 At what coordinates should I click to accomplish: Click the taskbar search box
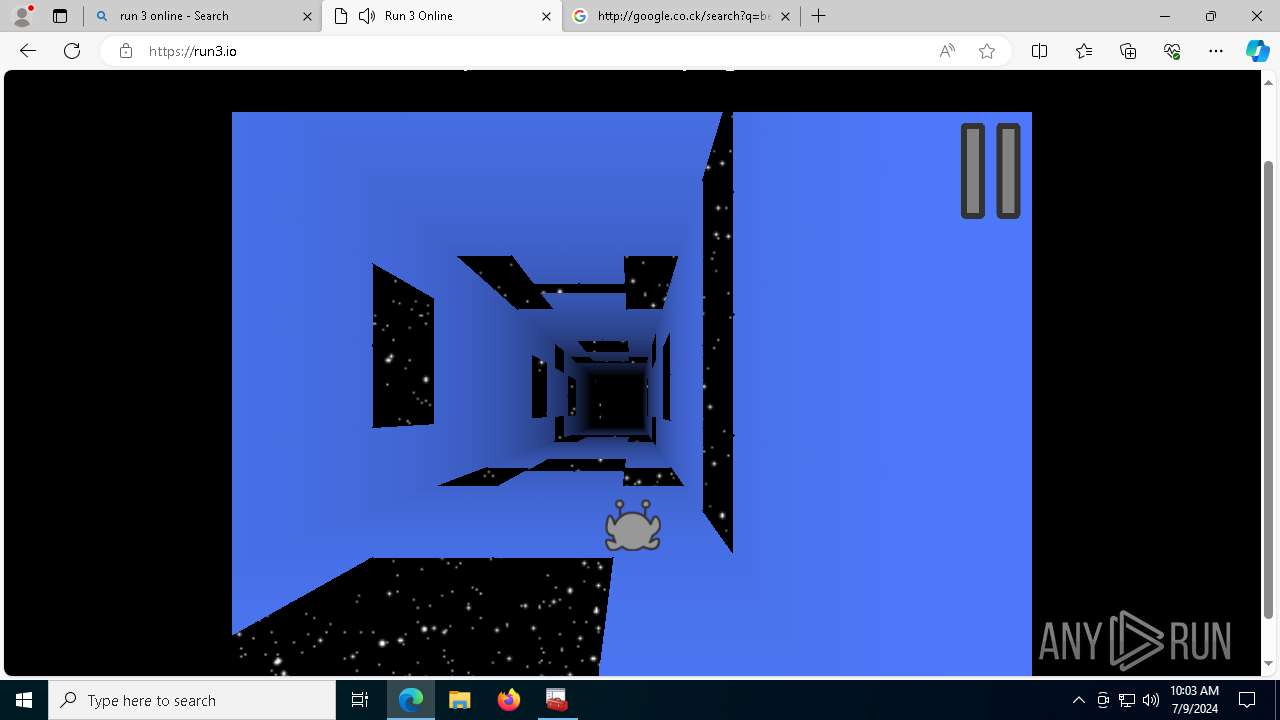pyautogui.click(x=192, y=700)
